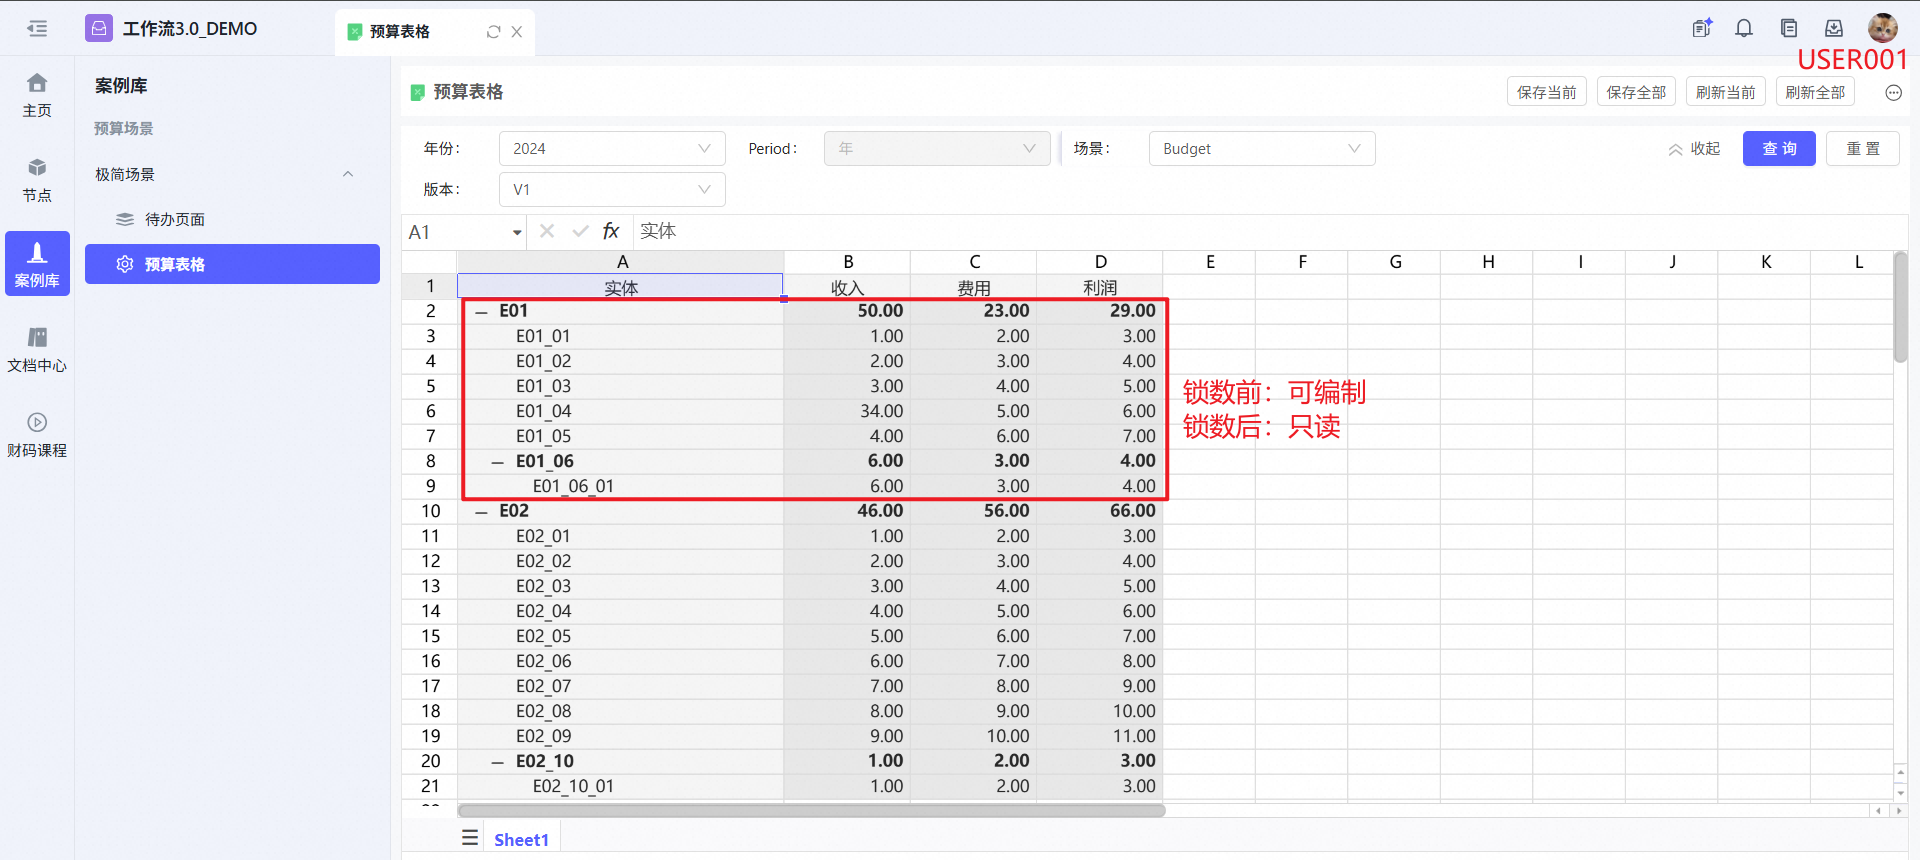1920x860 pixels.
Task: Open the 年份 2024 dropdown
Action: (611, 149)
